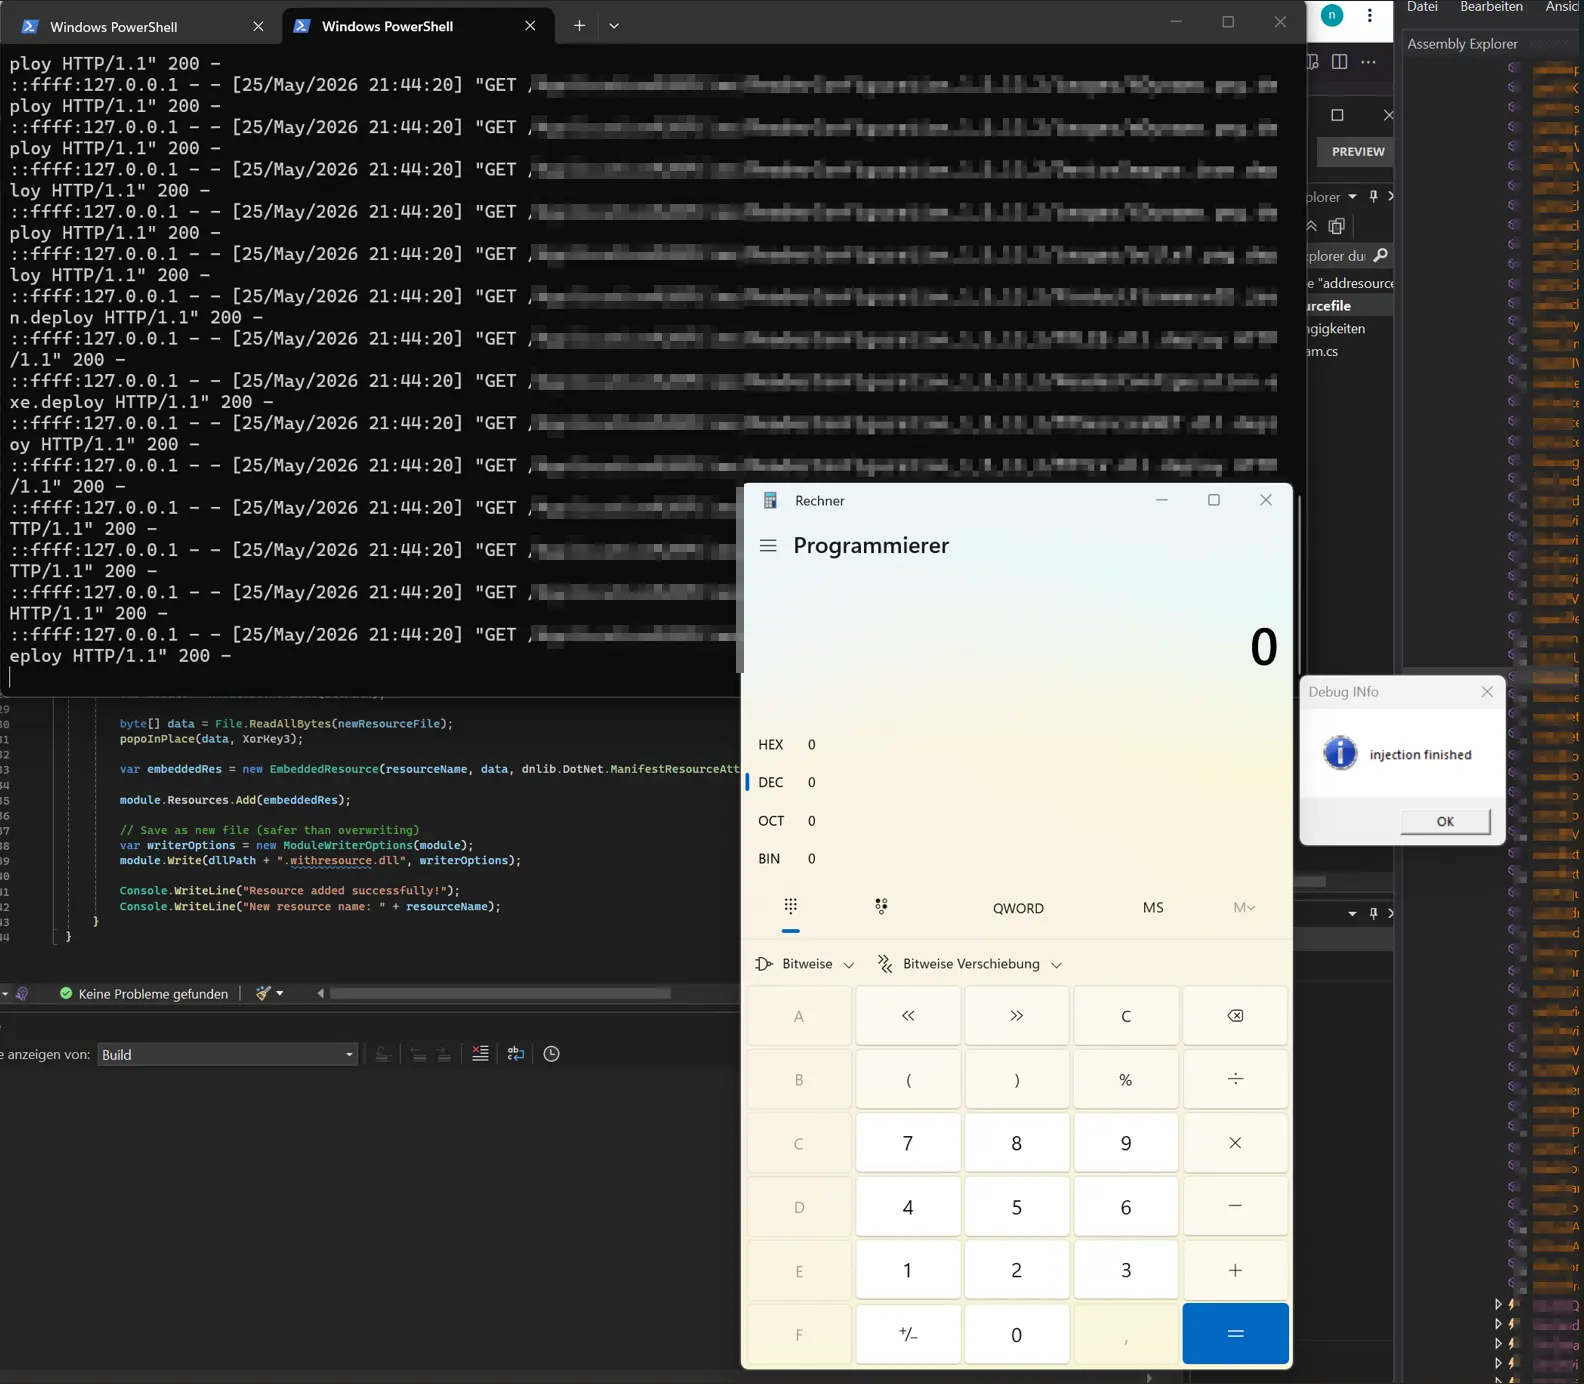Toggle word wrap in the output panel
Viewport: 1584px width, 1384px height.
[x=516, y=1054]
